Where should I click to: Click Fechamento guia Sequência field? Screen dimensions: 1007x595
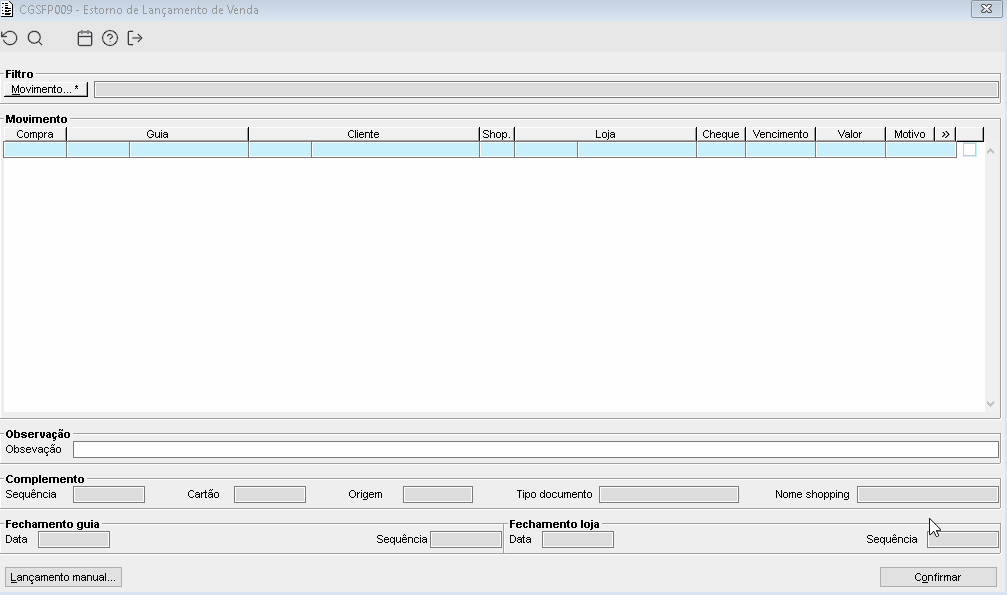(466, 539)
